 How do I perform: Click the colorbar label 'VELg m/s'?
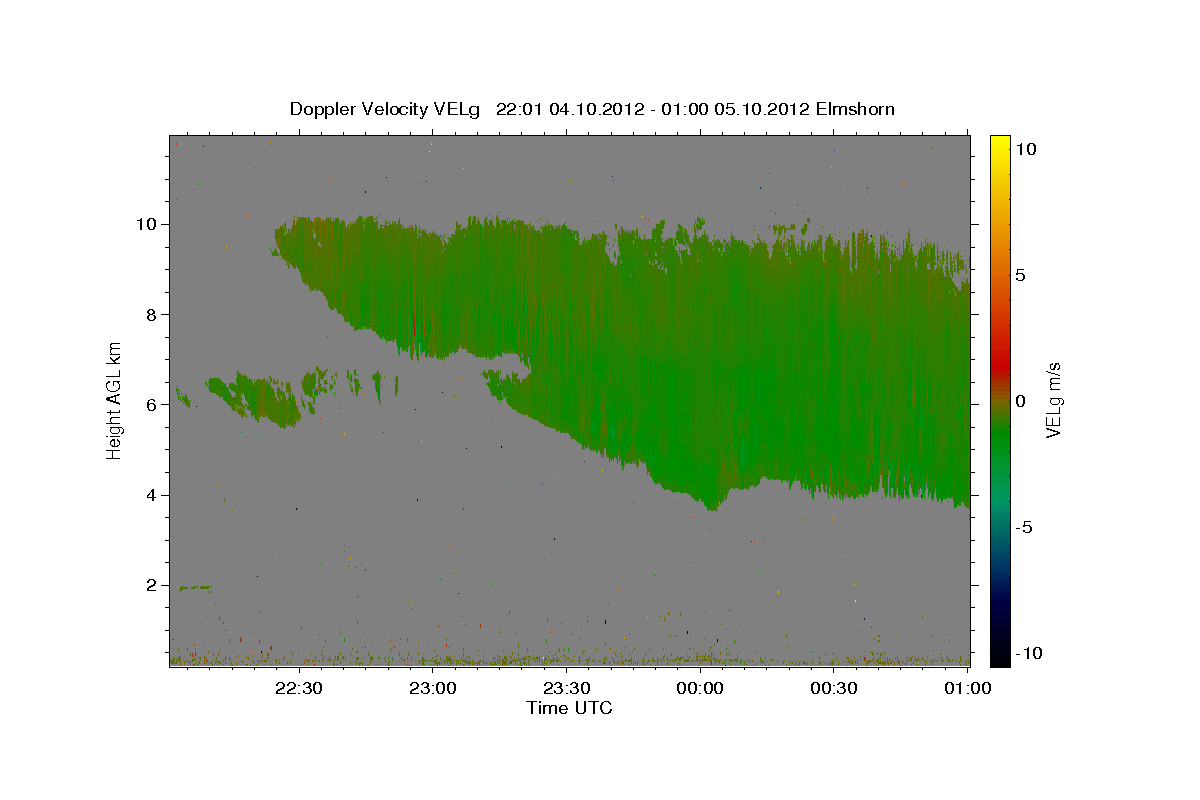pos(1053,401)
